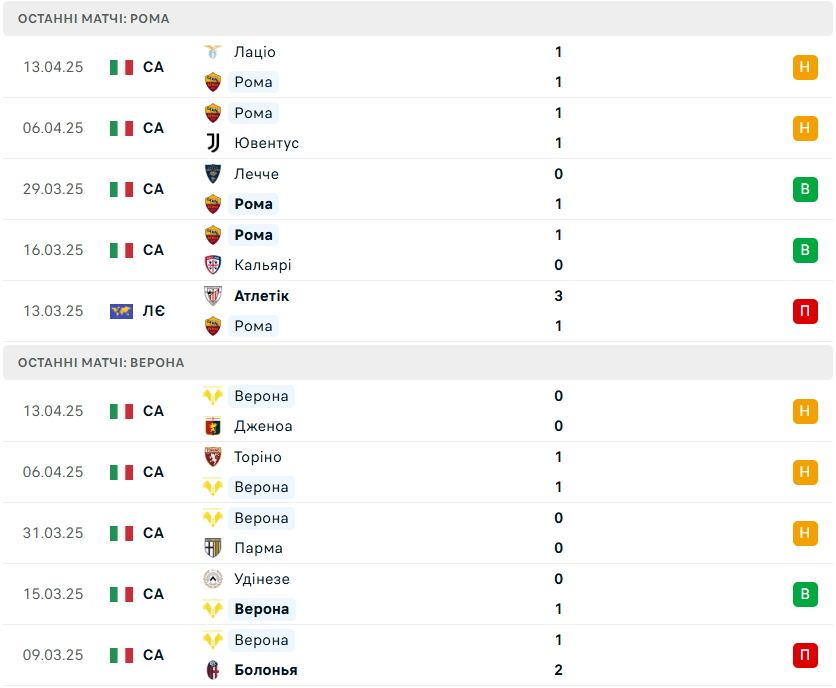Click the Athletic club crest icon
The image size is (836, 688).
(x=213, y=296)
